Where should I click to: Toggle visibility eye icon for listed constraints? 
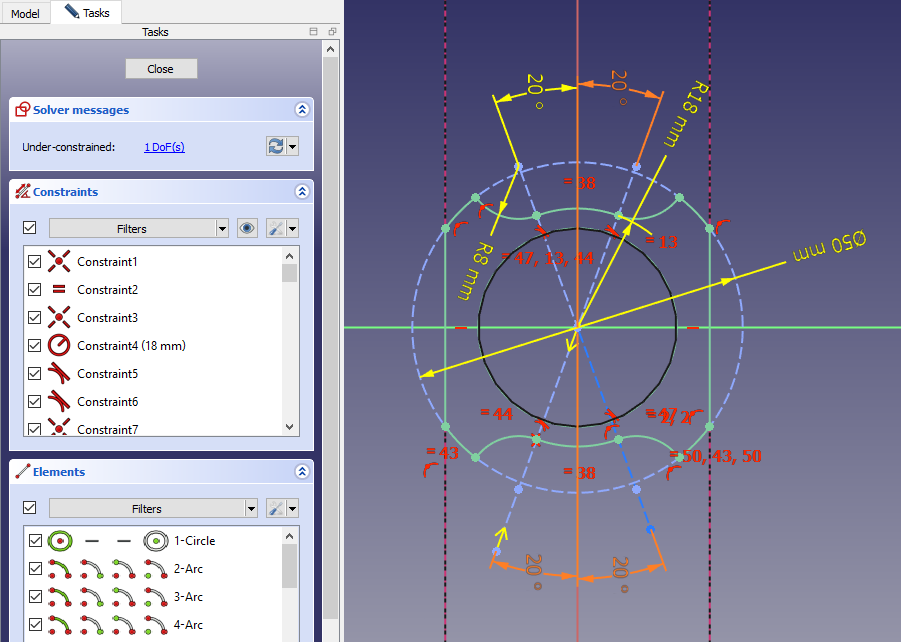[x=247, y=229]
